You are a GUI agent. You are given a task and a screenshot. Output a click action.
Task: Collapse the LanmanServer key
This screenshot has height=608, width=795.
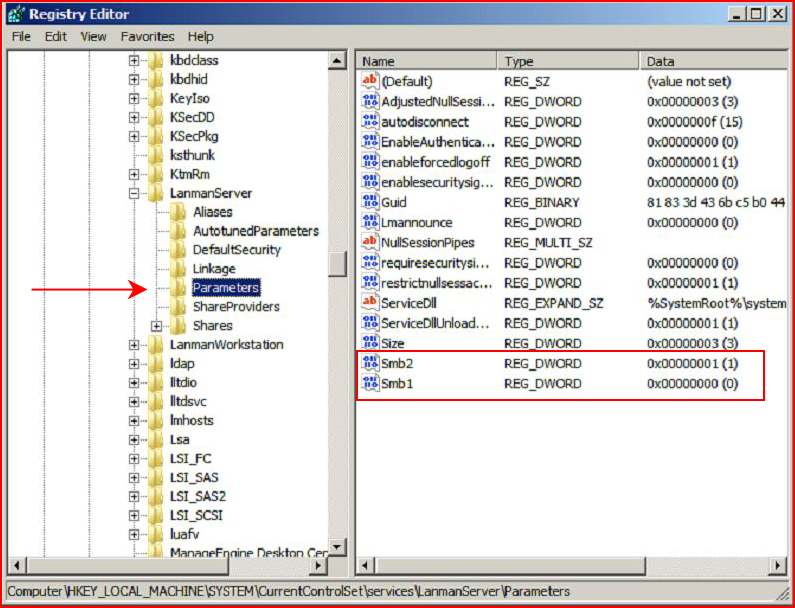pyautogui.click(x=134, y=193)
